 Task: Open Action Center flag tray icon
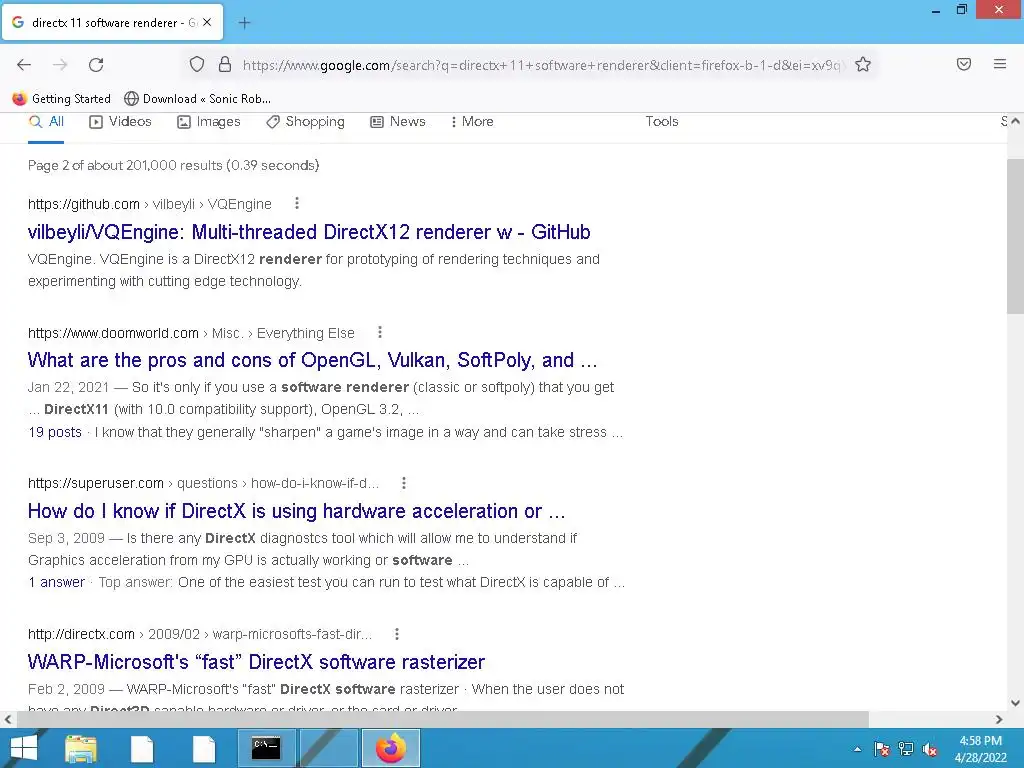(882, 750)
